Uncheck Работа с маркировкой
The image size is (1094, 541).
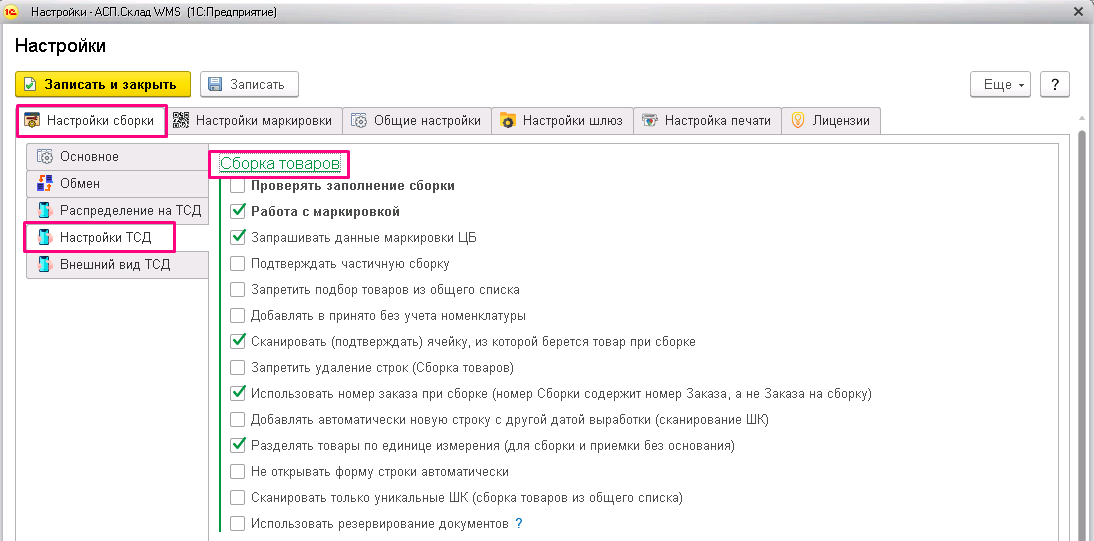coord(238,211)
